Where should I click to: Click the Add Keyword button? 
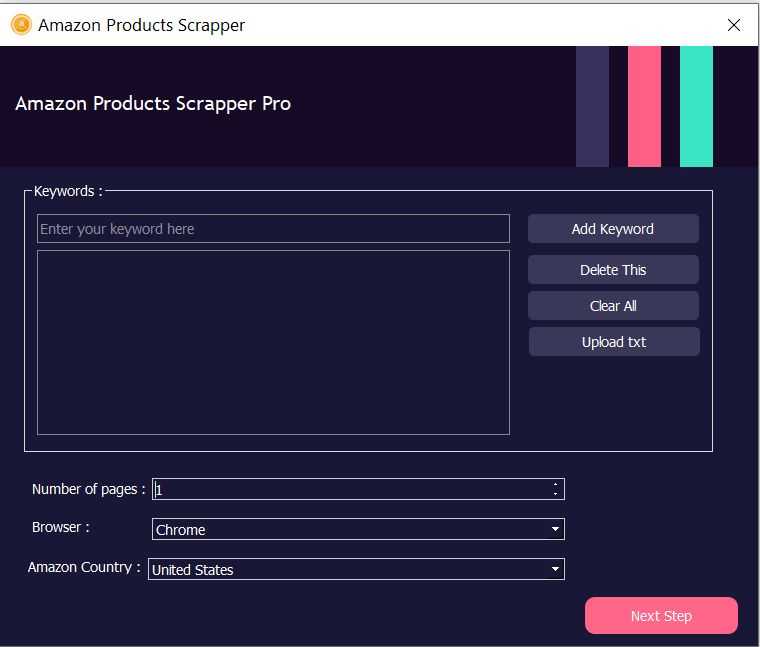click(x=613, y=229)
